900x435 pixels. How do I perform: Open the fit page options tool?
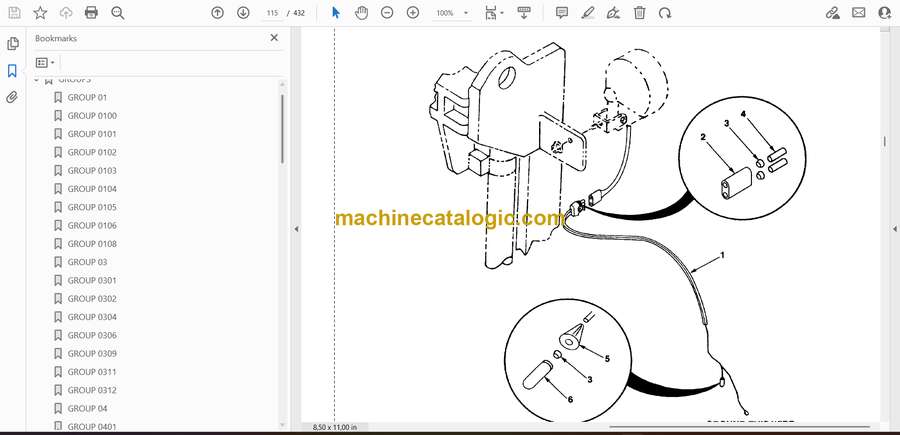(x=494, y=13)
